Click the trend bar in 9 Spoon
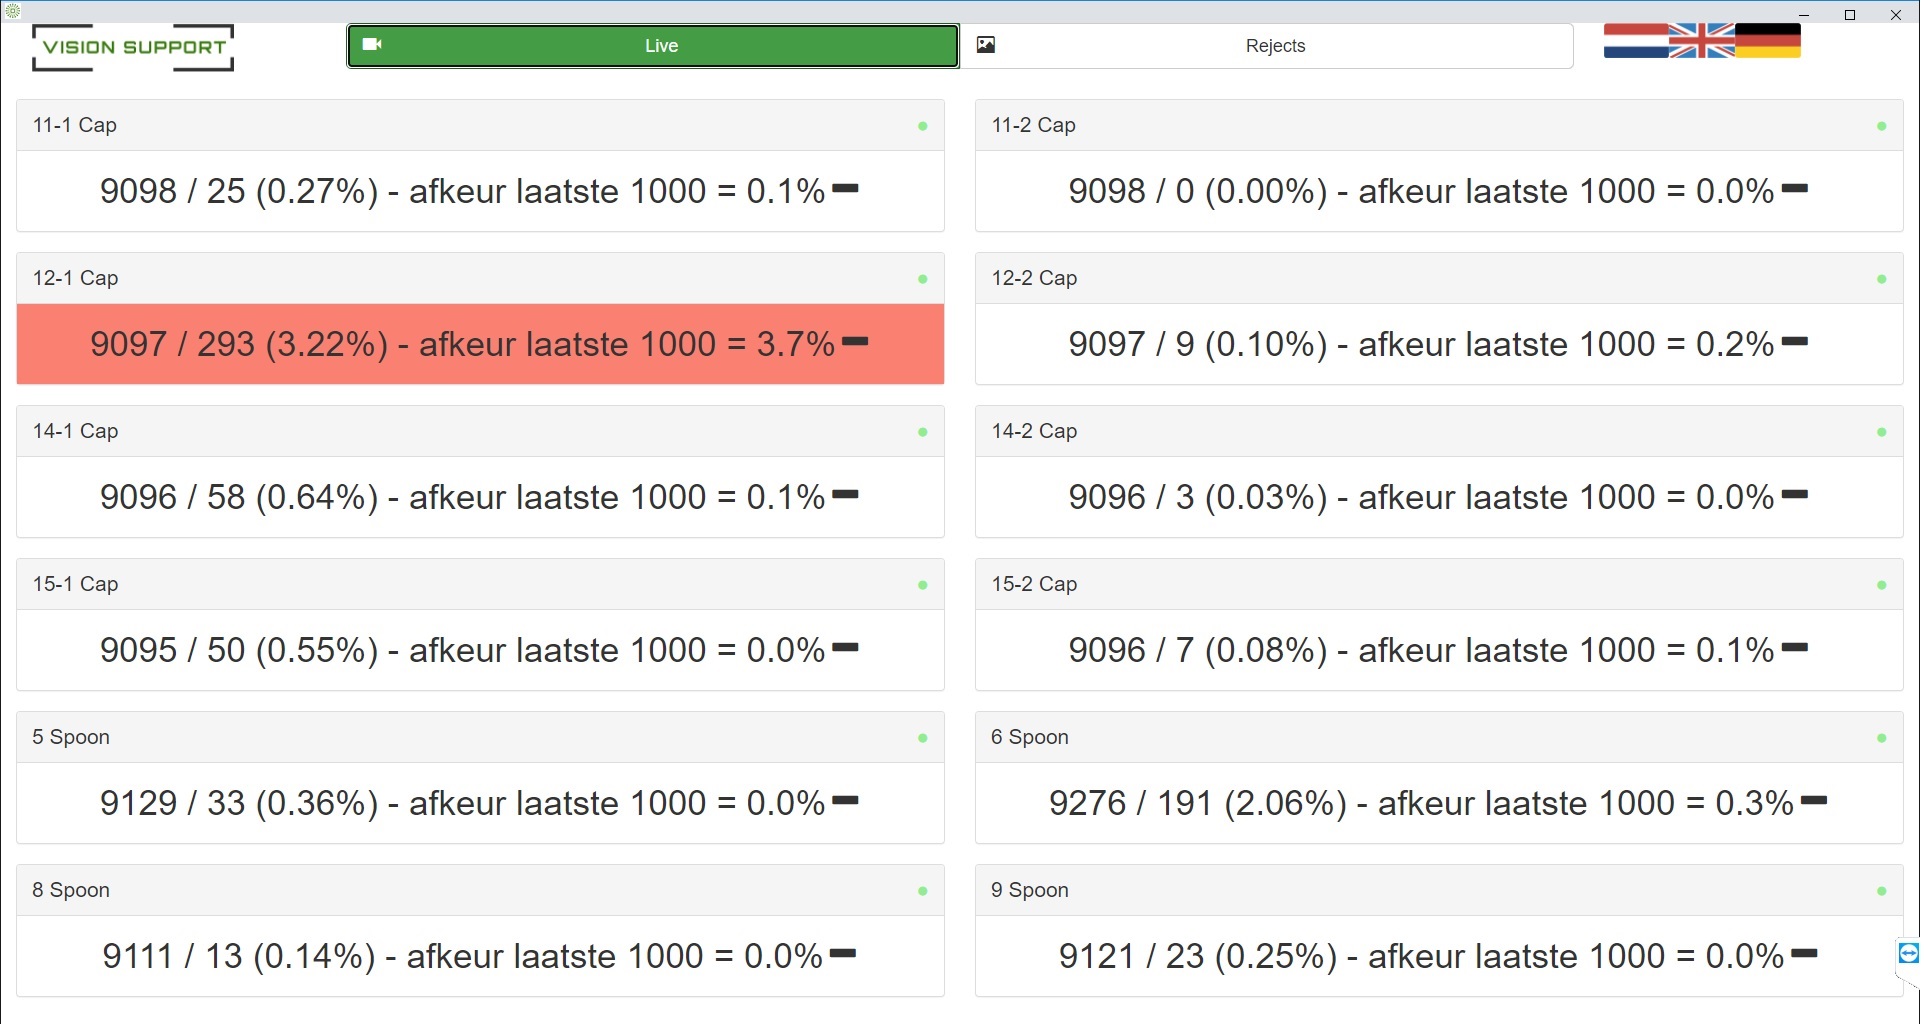The image size is (1924, 1024). pyautogui.click(x=1804, y=954)
